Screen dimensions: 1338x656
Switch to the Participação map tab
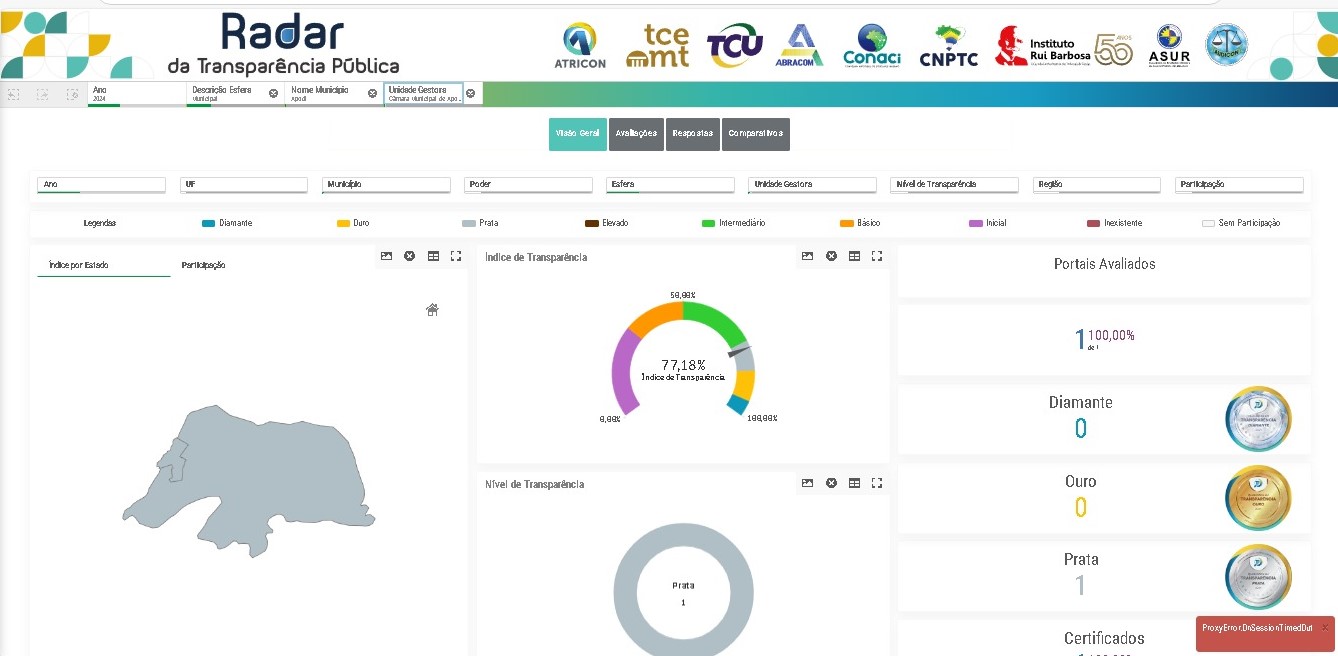click(203, 265)
